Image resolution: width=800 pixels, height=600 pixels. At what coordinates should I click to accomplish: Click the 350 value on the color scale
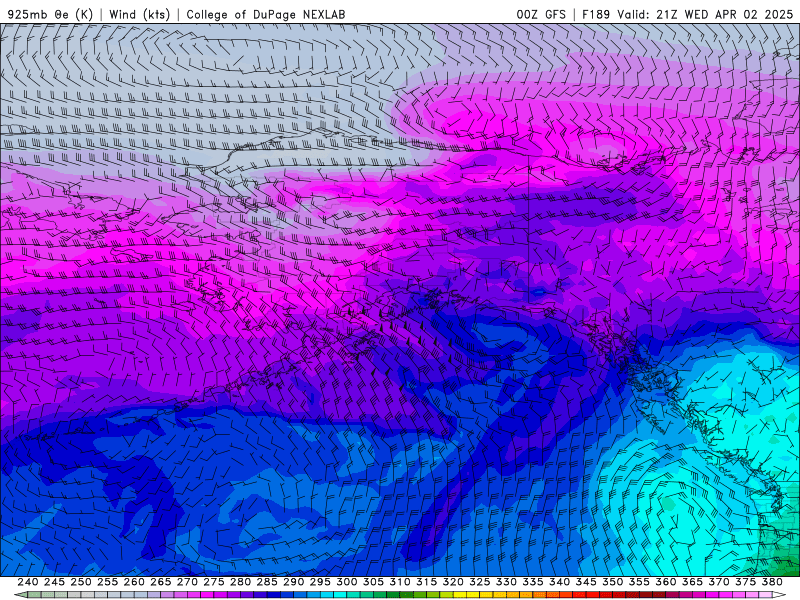tap(613, 582)
